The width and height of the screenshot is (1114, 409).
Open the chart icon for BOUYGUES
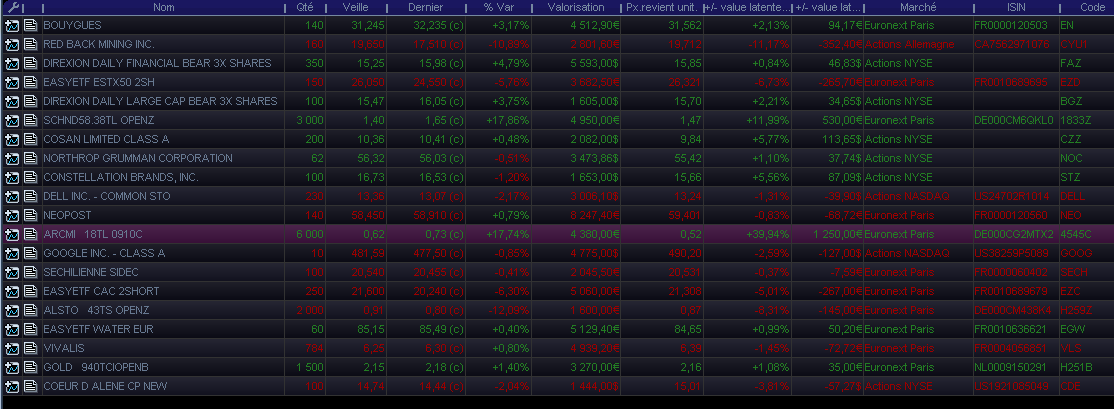pos(11,26)
